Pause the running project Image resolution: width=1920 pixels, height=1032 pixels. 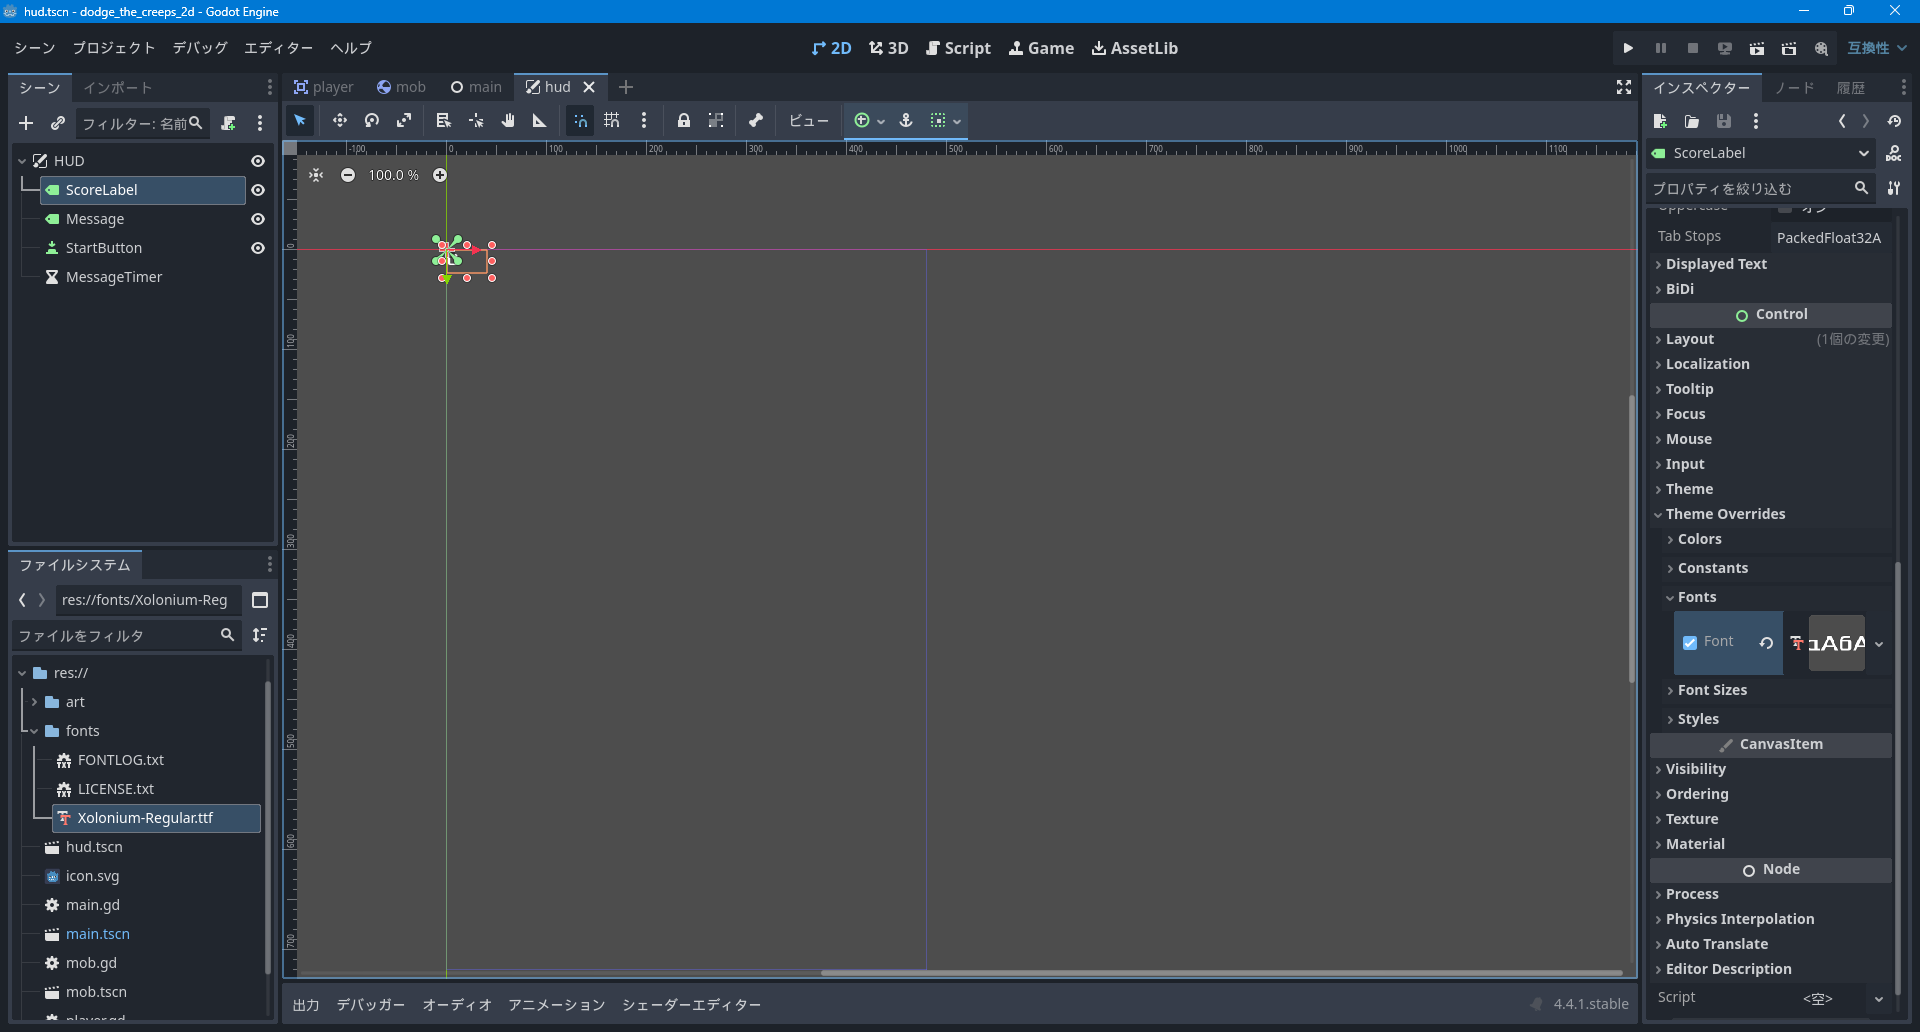[x=1660, y=48]
